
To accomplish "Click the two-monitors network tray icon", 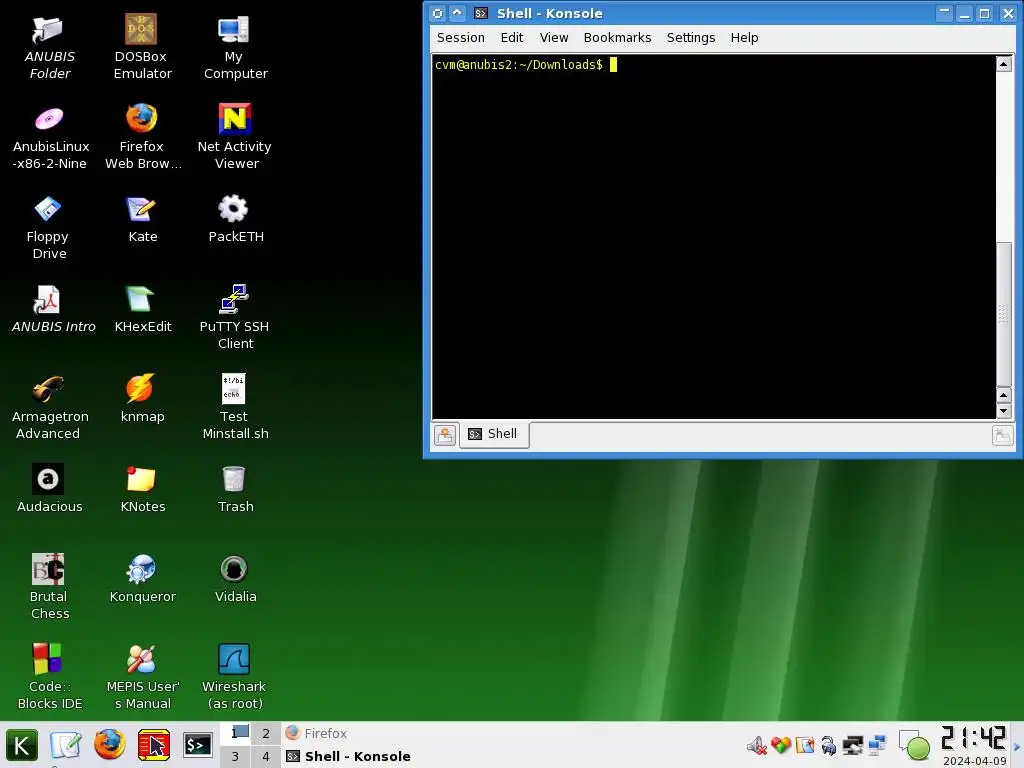I will [877, 745].
